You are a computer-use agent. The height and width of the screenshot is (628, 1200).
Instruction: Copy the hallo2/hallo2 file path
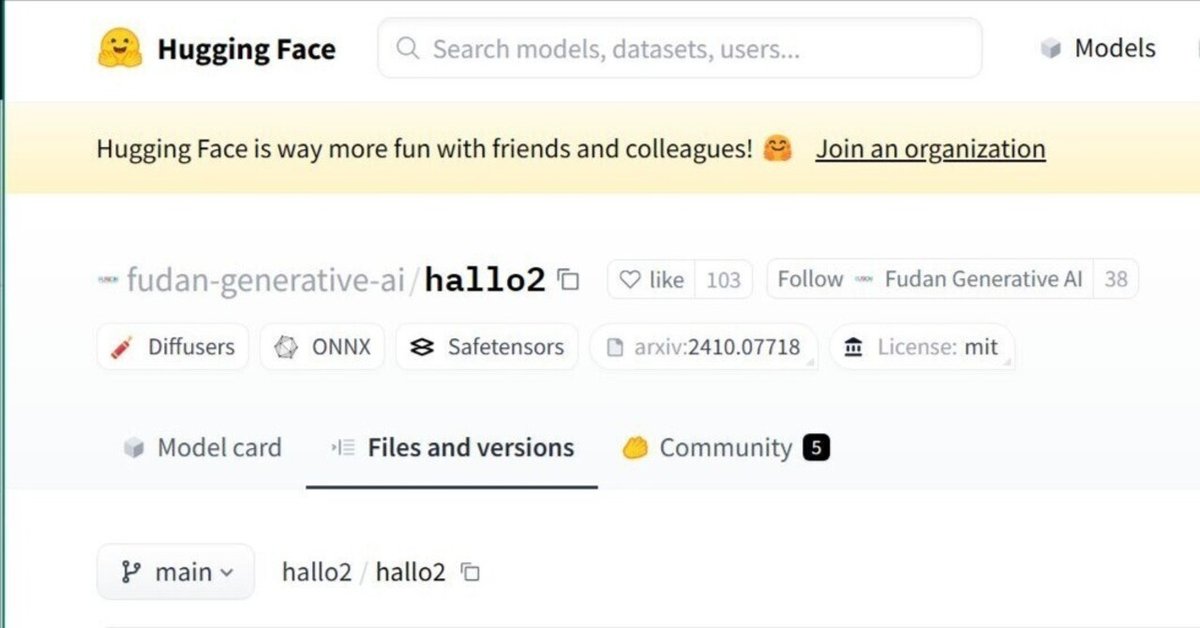pyautogui.click(x=470, y=572)
